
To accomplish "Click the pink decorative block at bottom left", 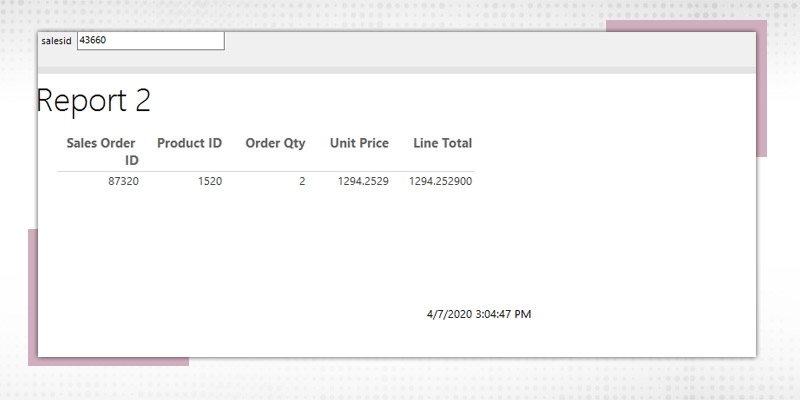I will pyautogui.click(x=32, y=300).
